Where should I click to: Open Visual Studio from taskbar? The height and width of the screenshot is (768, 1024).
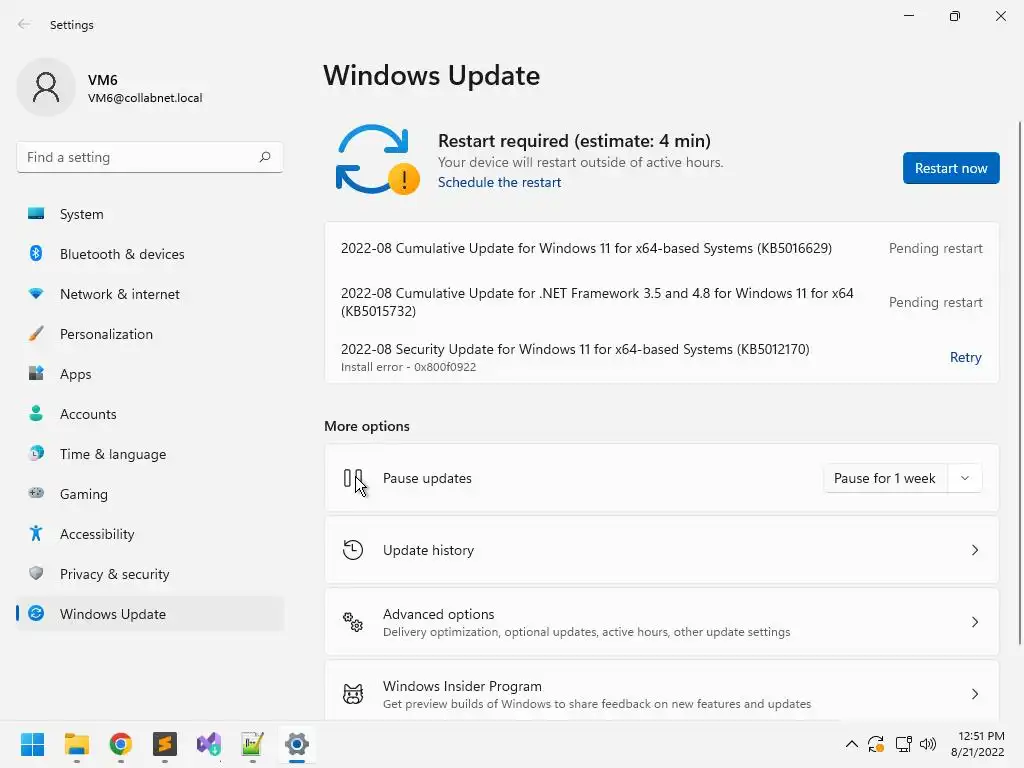point(209,744)
